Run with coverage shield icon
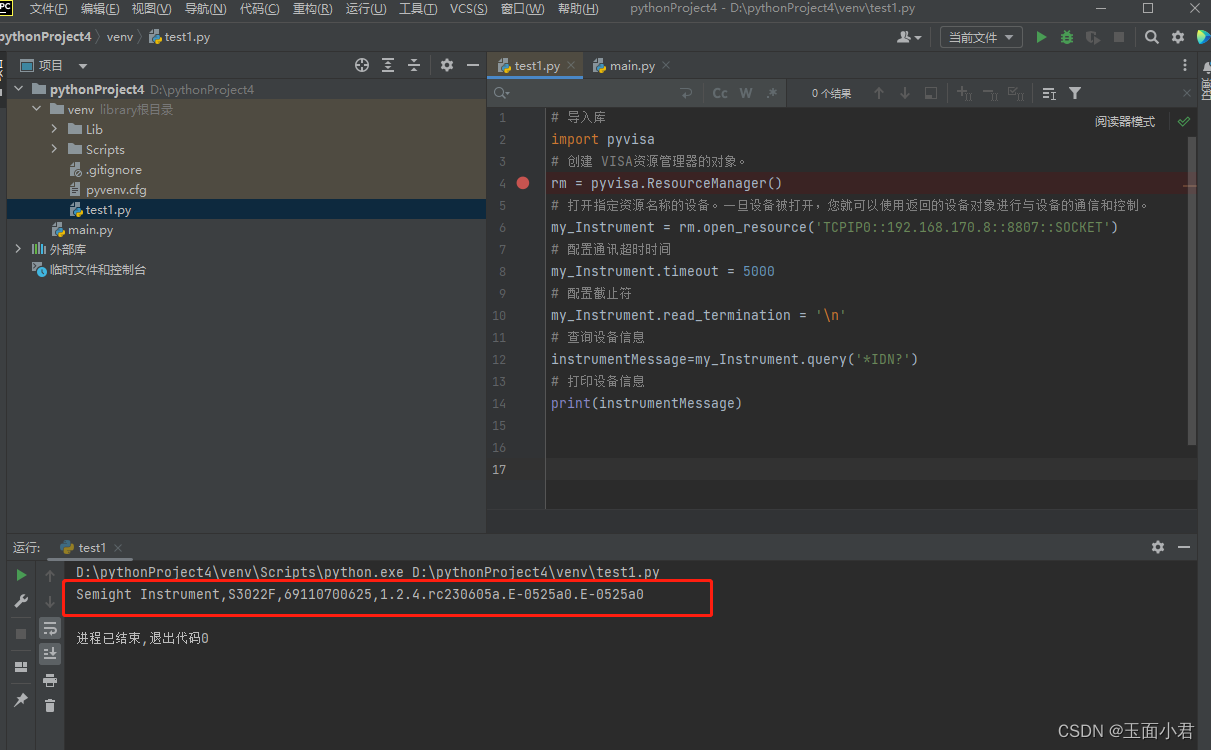The width and height of the screenshot is (1211, 750). pos(1093,37)
